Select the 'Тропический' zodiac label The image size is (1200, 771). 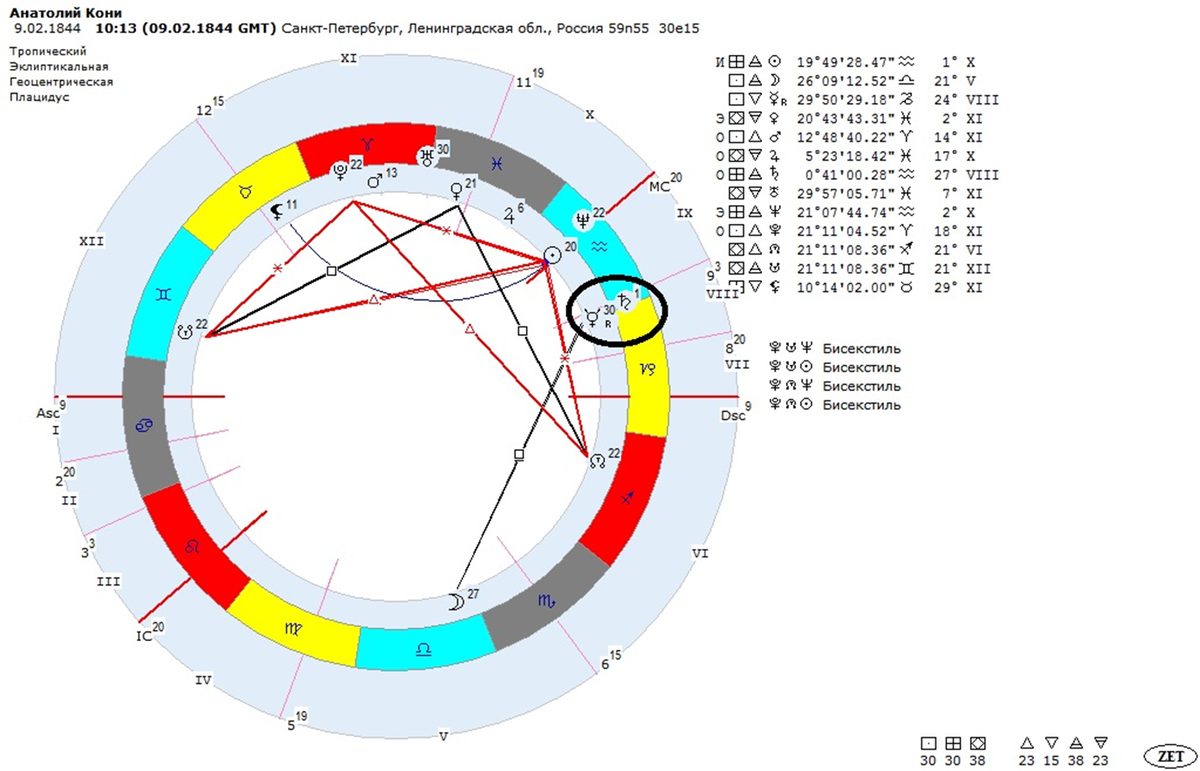point(49,50)
